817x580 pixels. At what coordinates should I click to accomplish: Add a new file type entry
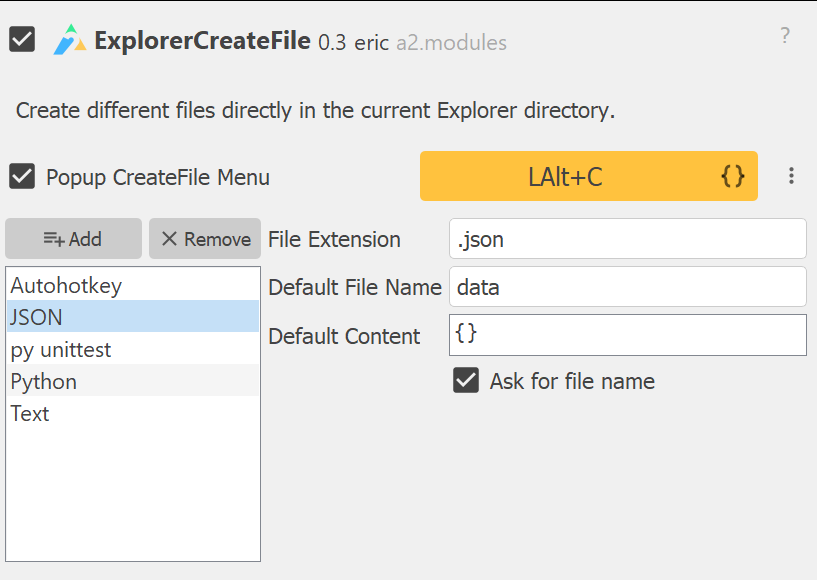coord(73,239)
